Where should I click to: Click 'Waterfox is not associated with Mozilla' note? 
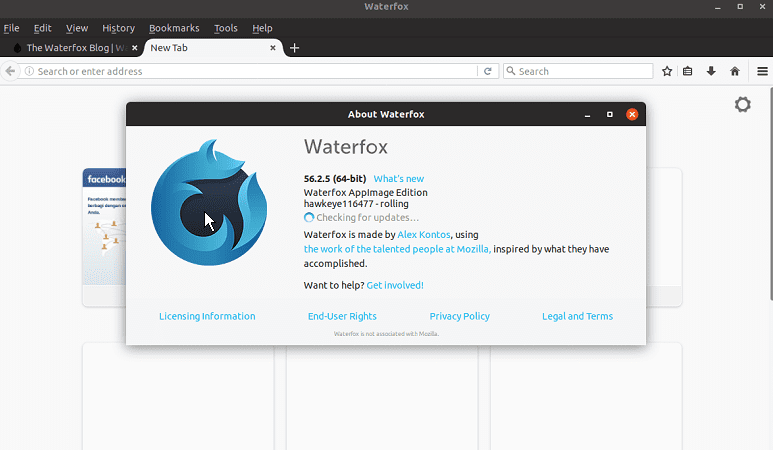(x=386, y=334)
